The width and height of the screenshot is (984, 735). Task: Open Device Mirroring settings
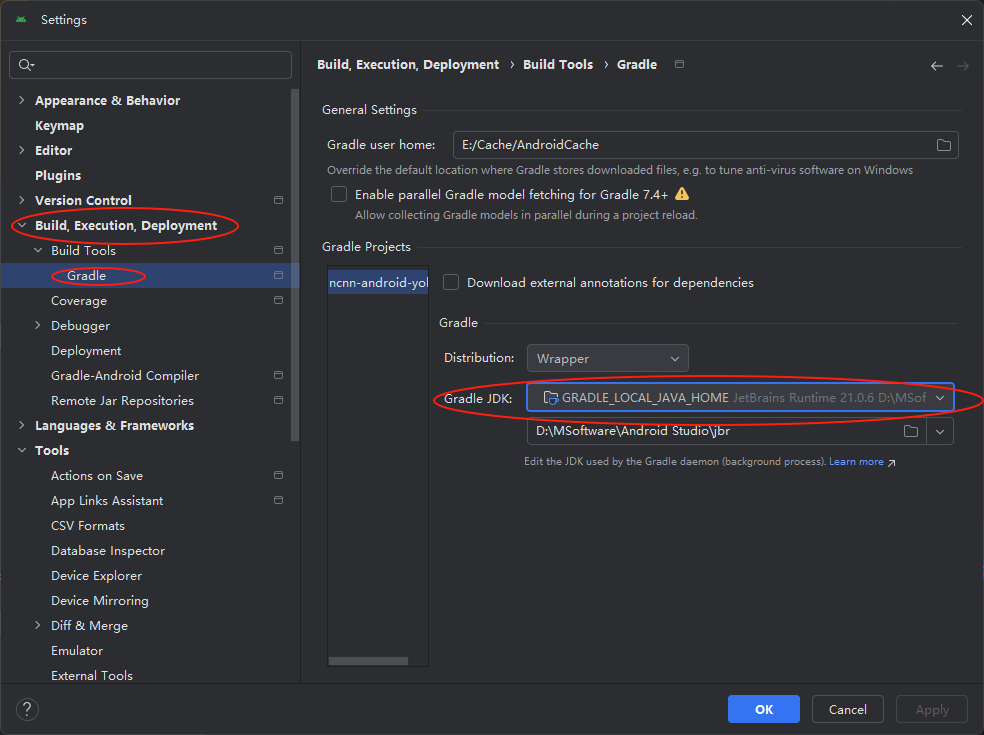pyautogui.click(x=100, y=601)
